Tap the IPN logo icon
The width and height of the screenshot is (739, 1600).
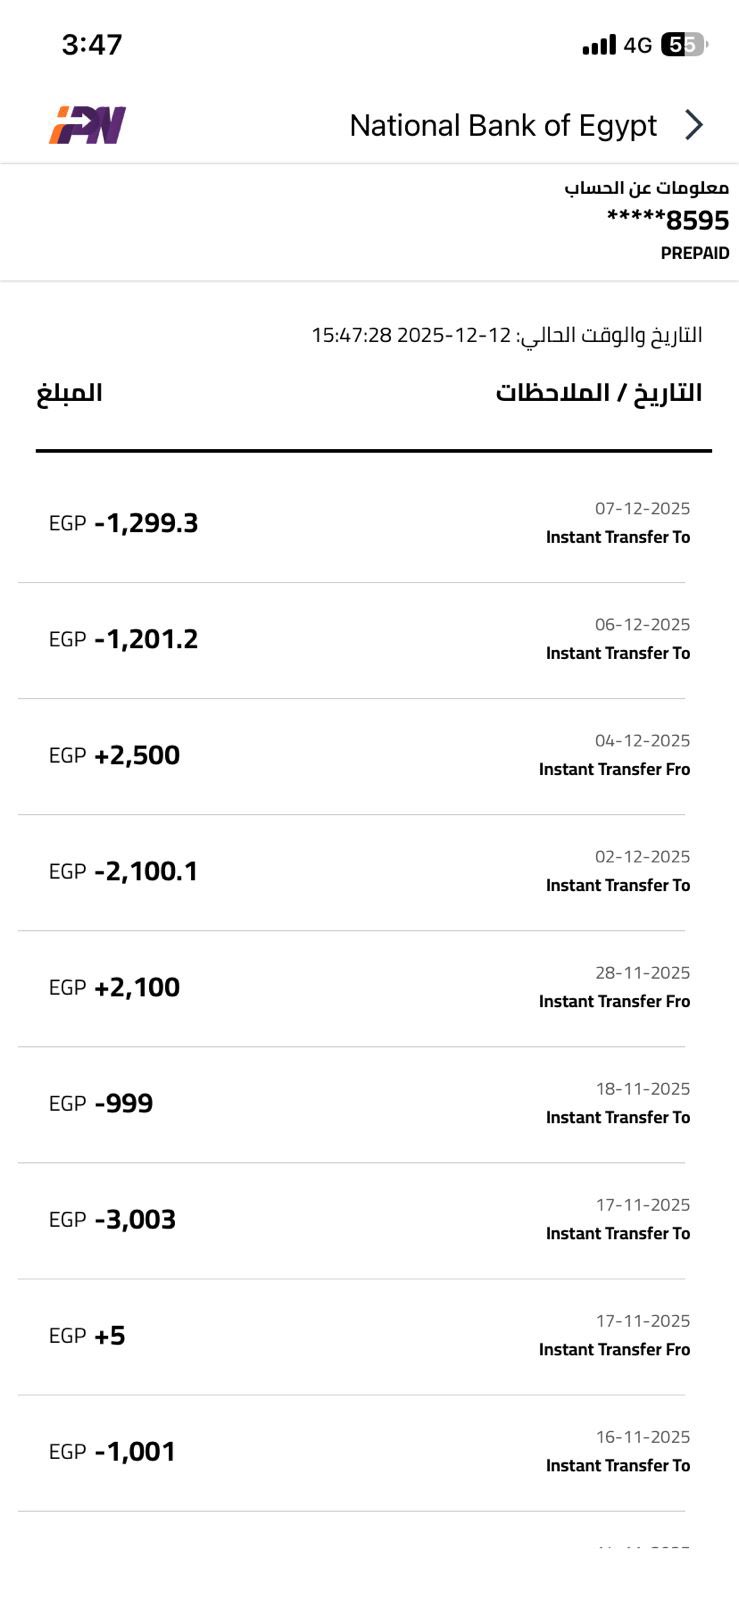(88, 125)
